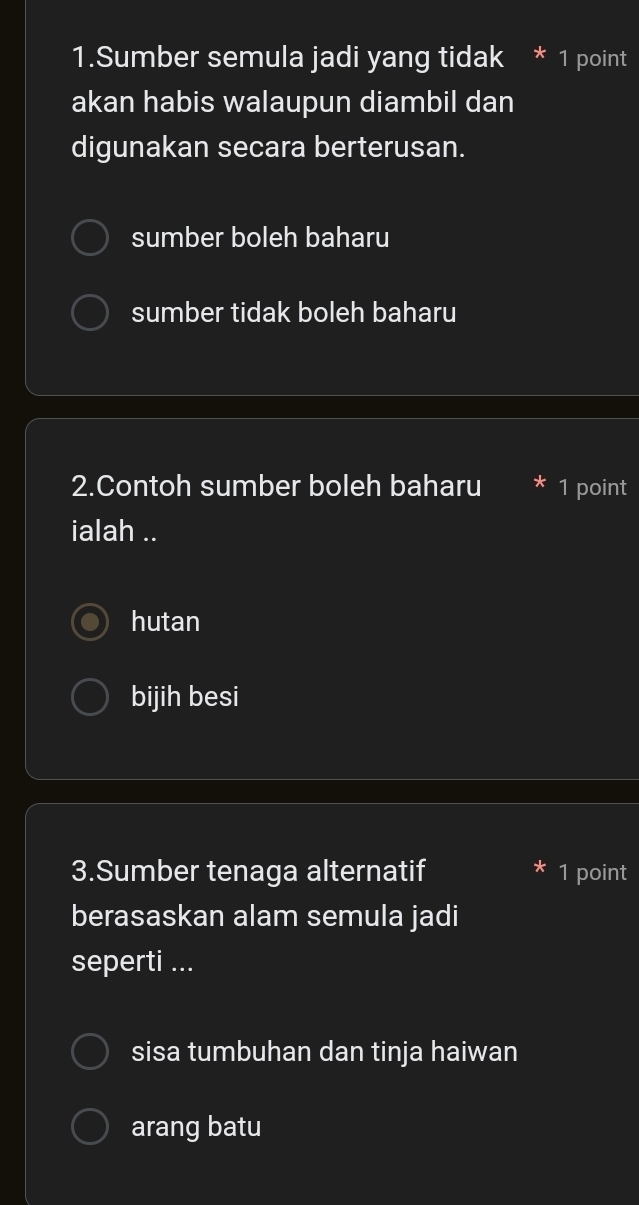The height and width of the screenshot is (1205, 639).
Task: Click the 'sisa tumbuhan dan tinja haiwan' label
Action: 324,1052
